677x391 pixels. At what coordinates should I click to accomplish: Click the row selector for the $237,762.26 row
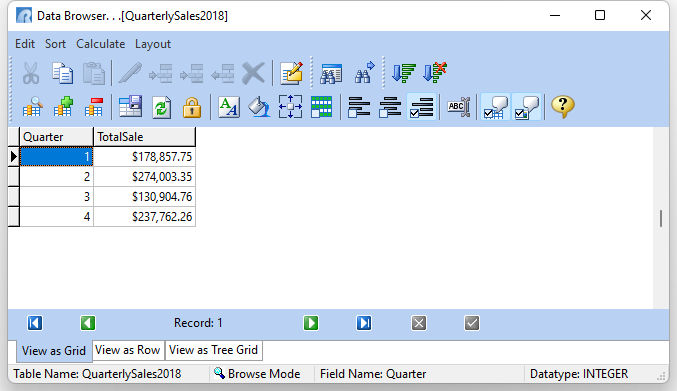coord(13,216)
